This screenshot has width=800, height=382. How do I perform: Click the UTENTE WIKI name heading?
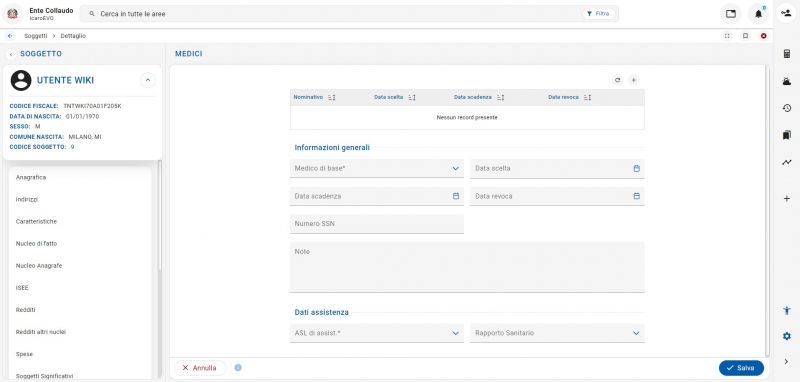tap(65, 81)
